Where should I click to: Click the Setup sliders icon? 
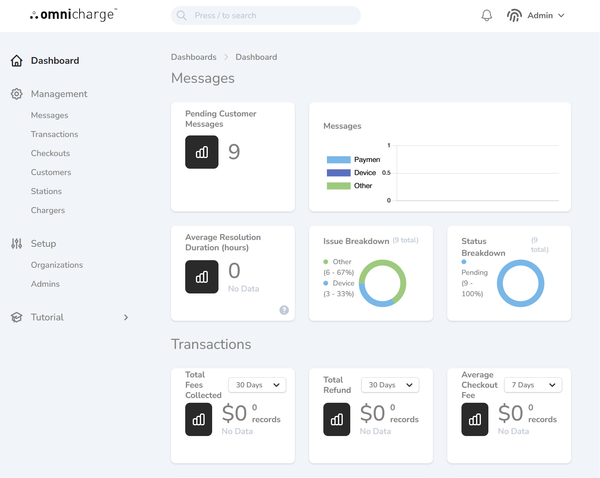[16, 243]
